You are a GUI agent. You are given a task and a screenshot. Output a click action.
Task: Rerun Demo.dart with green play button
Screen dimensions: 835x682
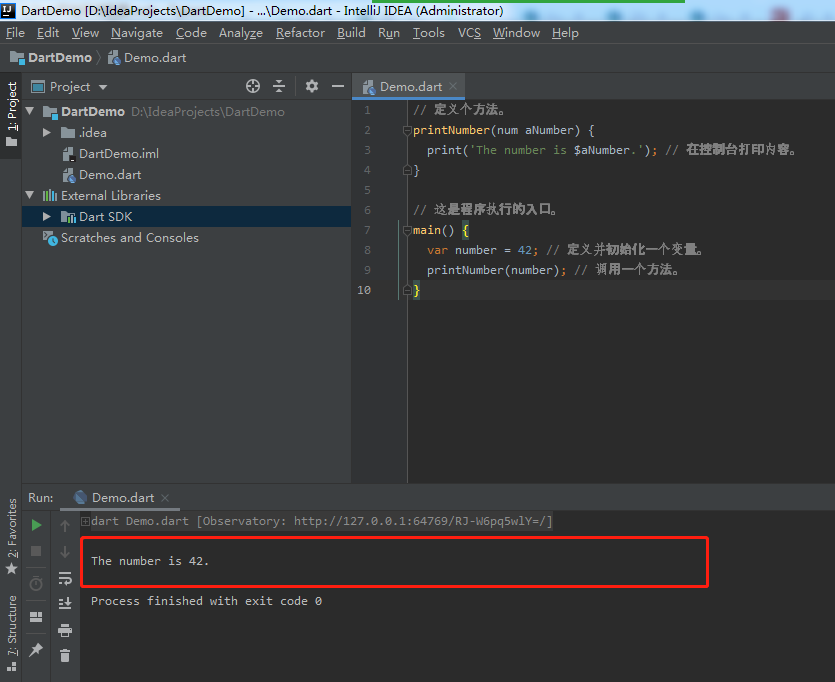36,525
